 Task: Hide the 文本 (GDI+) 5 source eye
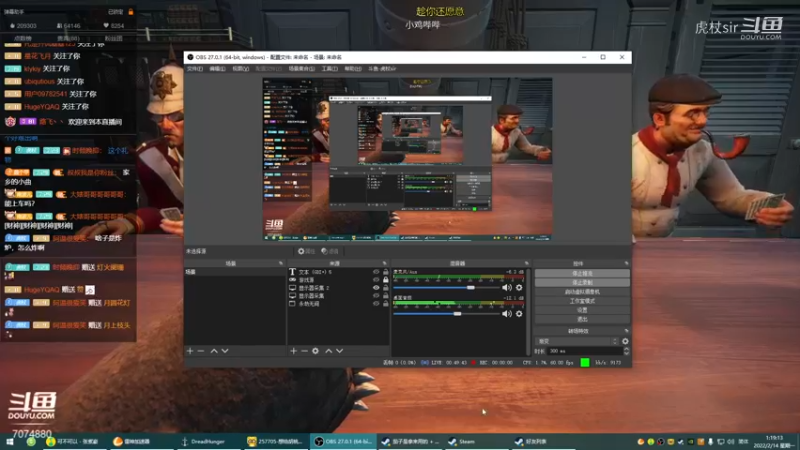click(x=376, y=272)
